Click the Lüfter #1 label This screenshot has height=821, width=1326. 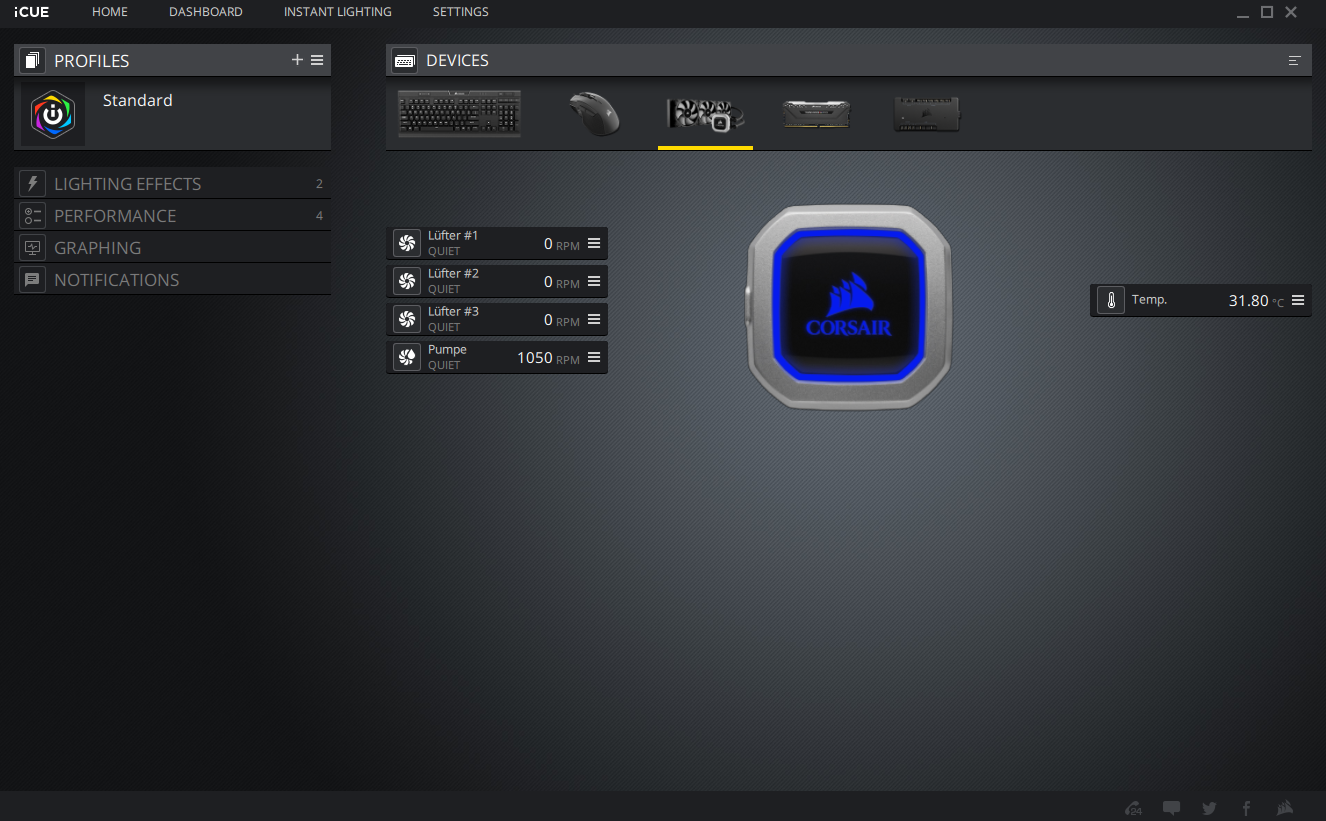[x=453, y=236]
